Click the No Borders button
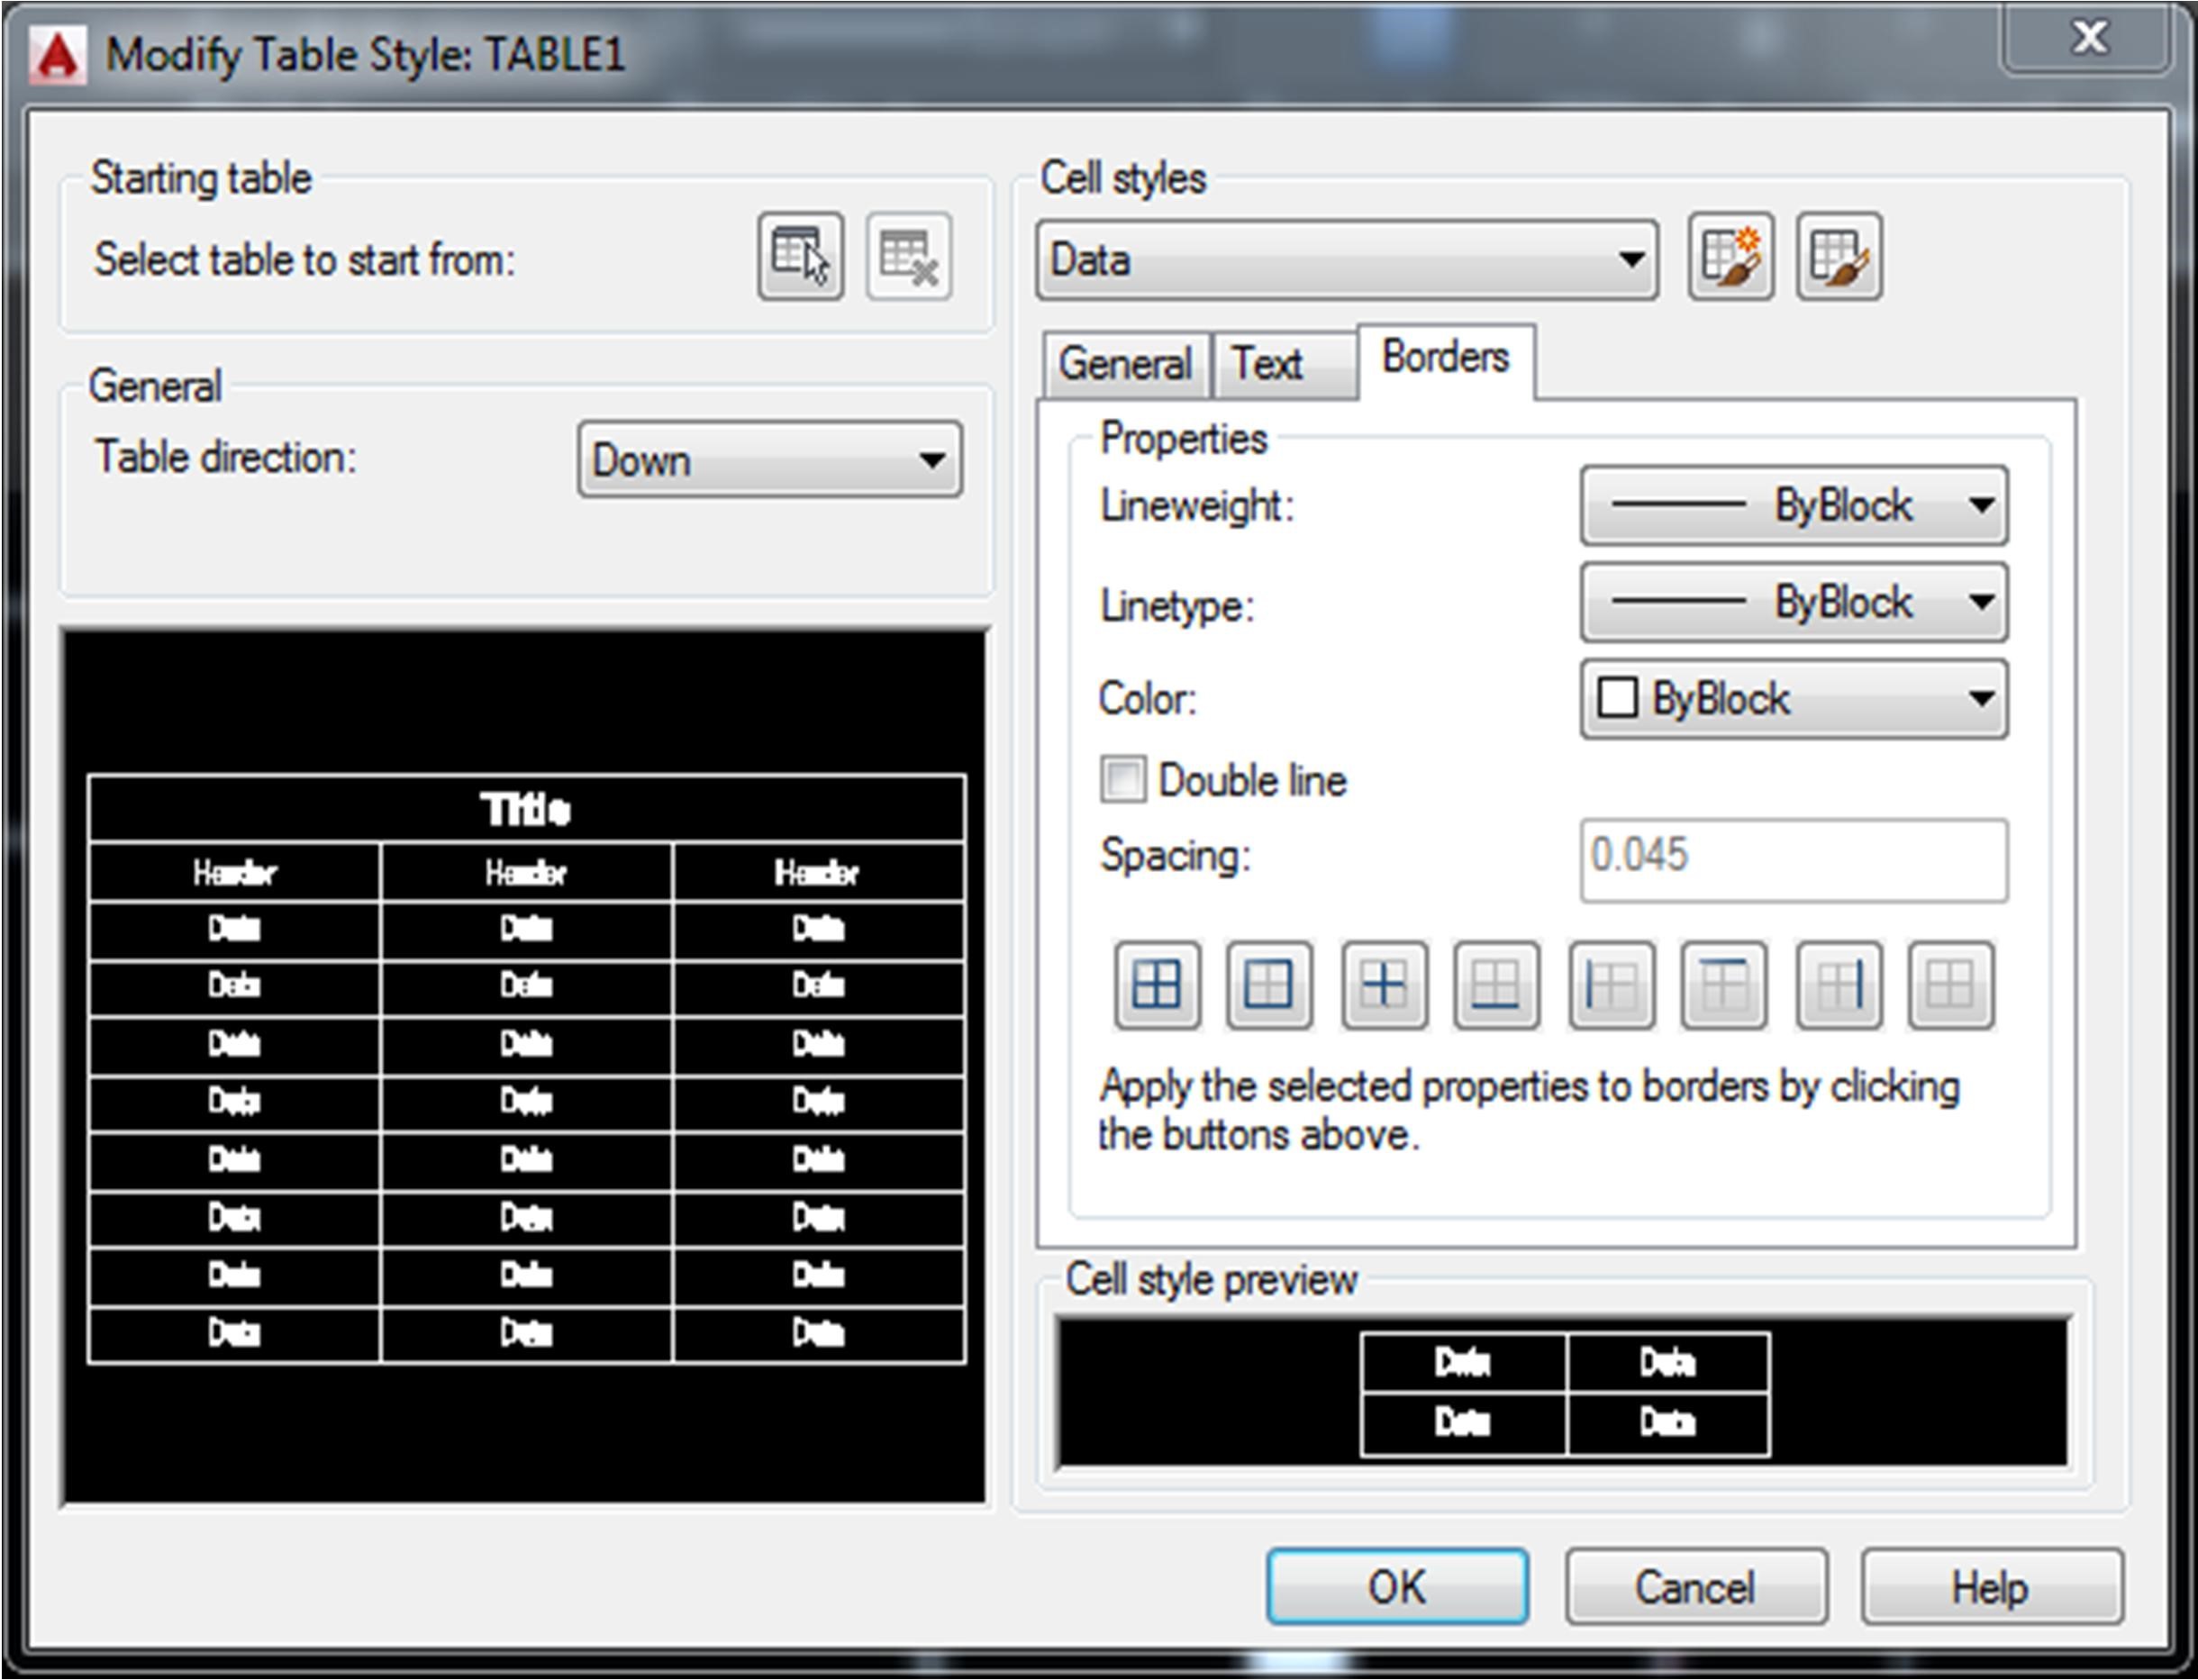The width and height of the screenshot is (2198, 1680). (x=1950, y=986)
